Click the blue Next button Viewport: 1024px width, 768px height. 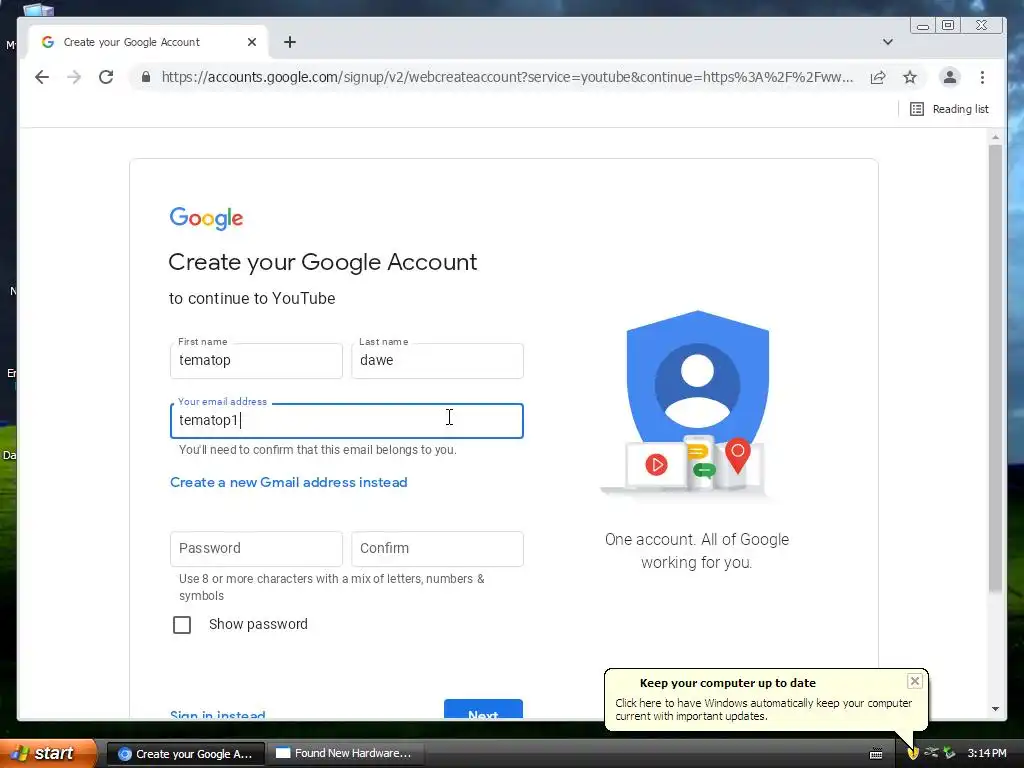tap(483, 709)
